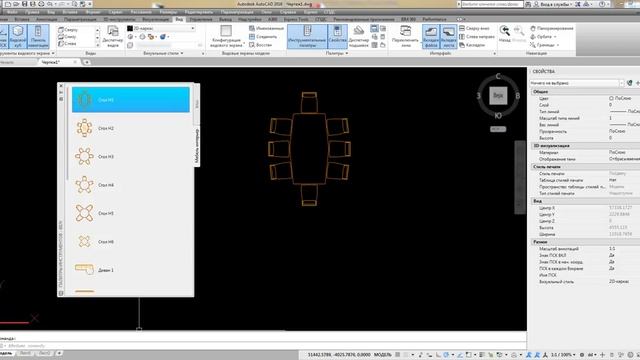The image size is (640, 360).
Task: Open annotation scale 1:1 dropdown
Action: (x=564, y=355)
